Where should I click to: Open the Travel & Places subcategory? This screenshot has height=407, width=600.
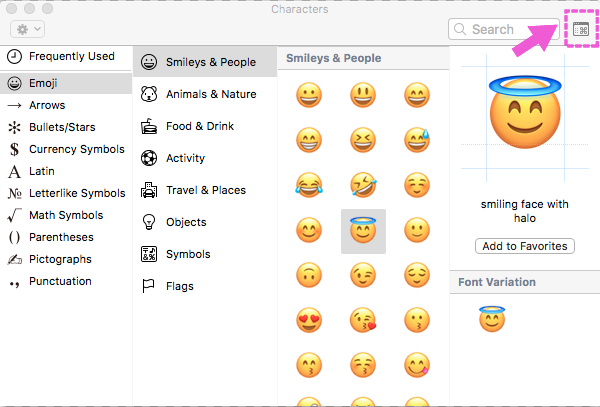pyautogui.click(x=205, y=190)
